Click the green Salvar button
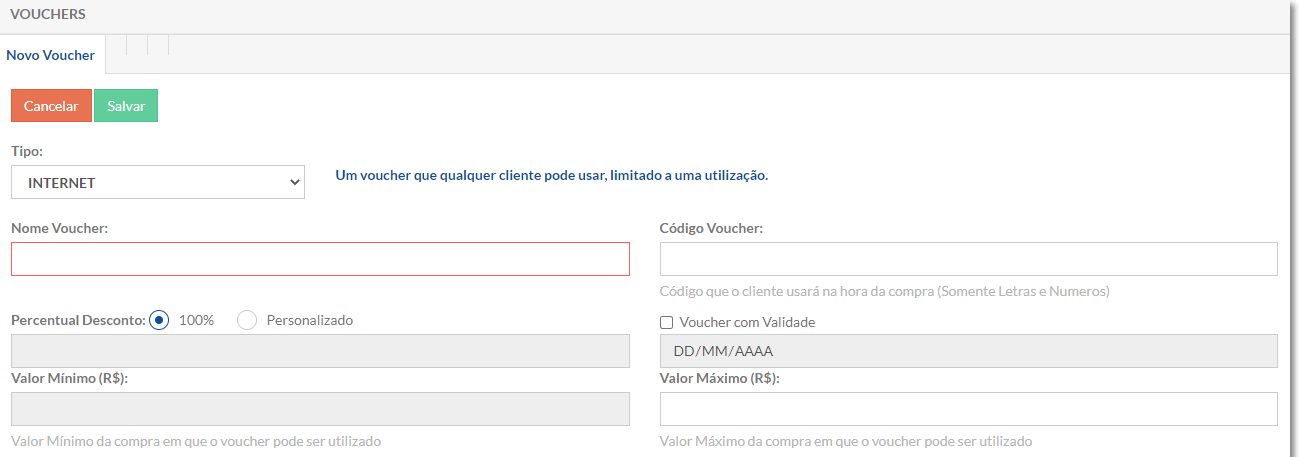Screen dimensions: 1299x457 click(126, 106)
